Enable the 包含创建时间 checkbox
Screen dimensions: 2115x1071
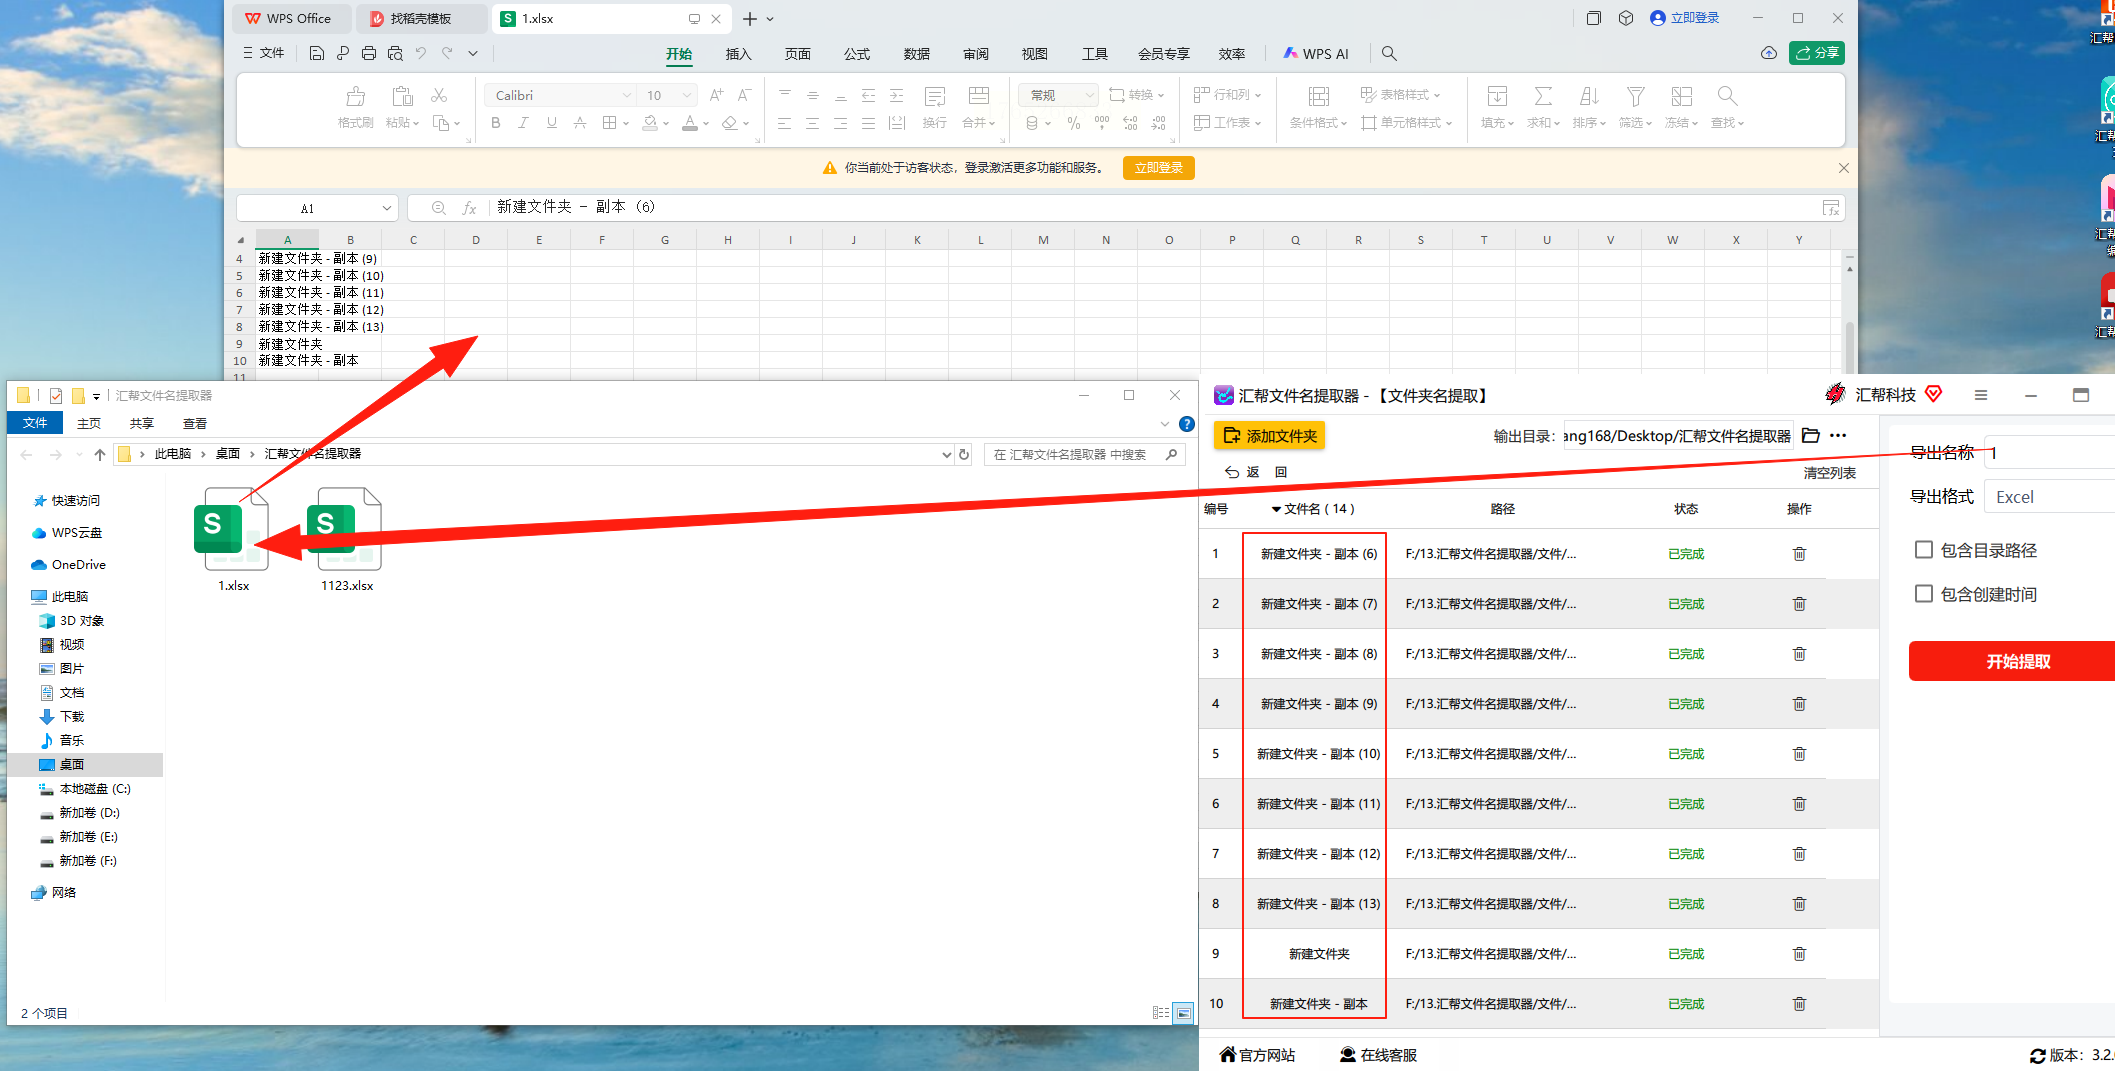(x=1923, y=594)
